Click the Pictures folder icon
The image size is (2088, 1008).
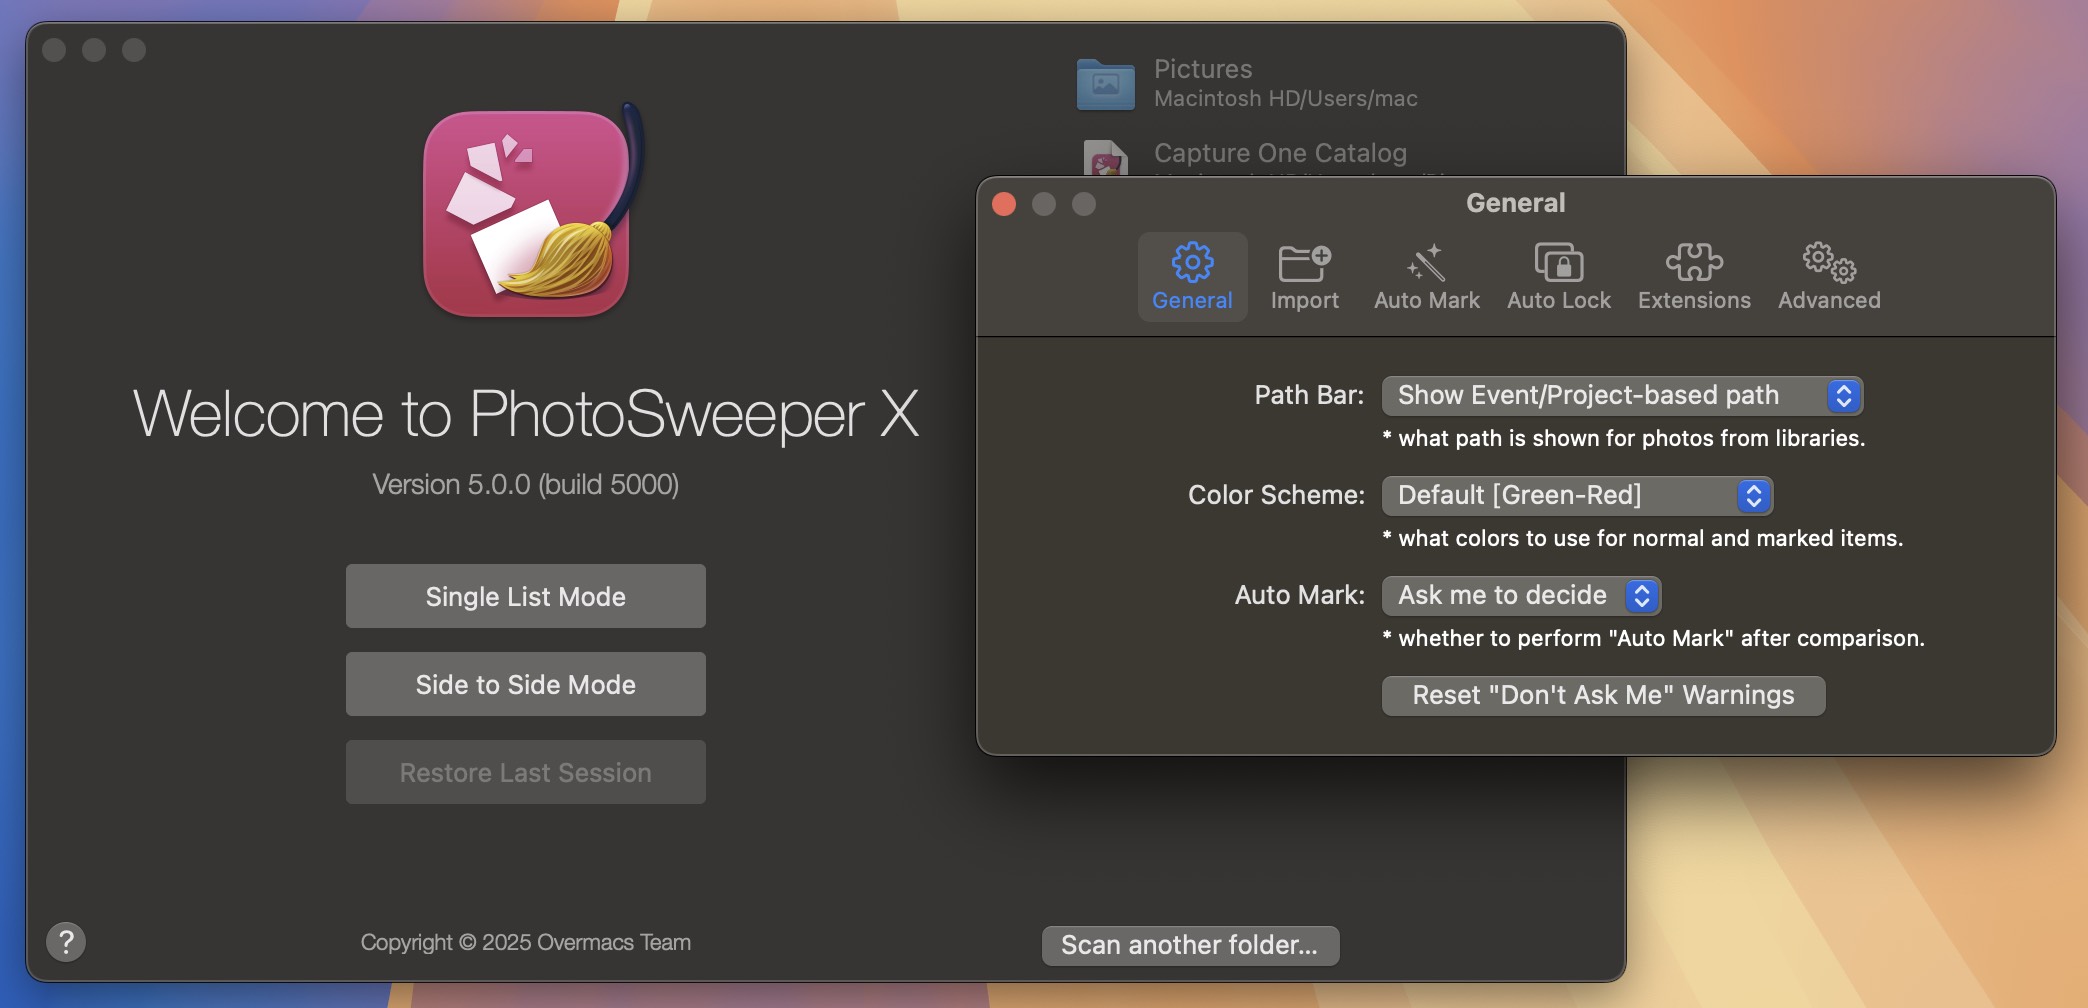tap(1104, 84)
